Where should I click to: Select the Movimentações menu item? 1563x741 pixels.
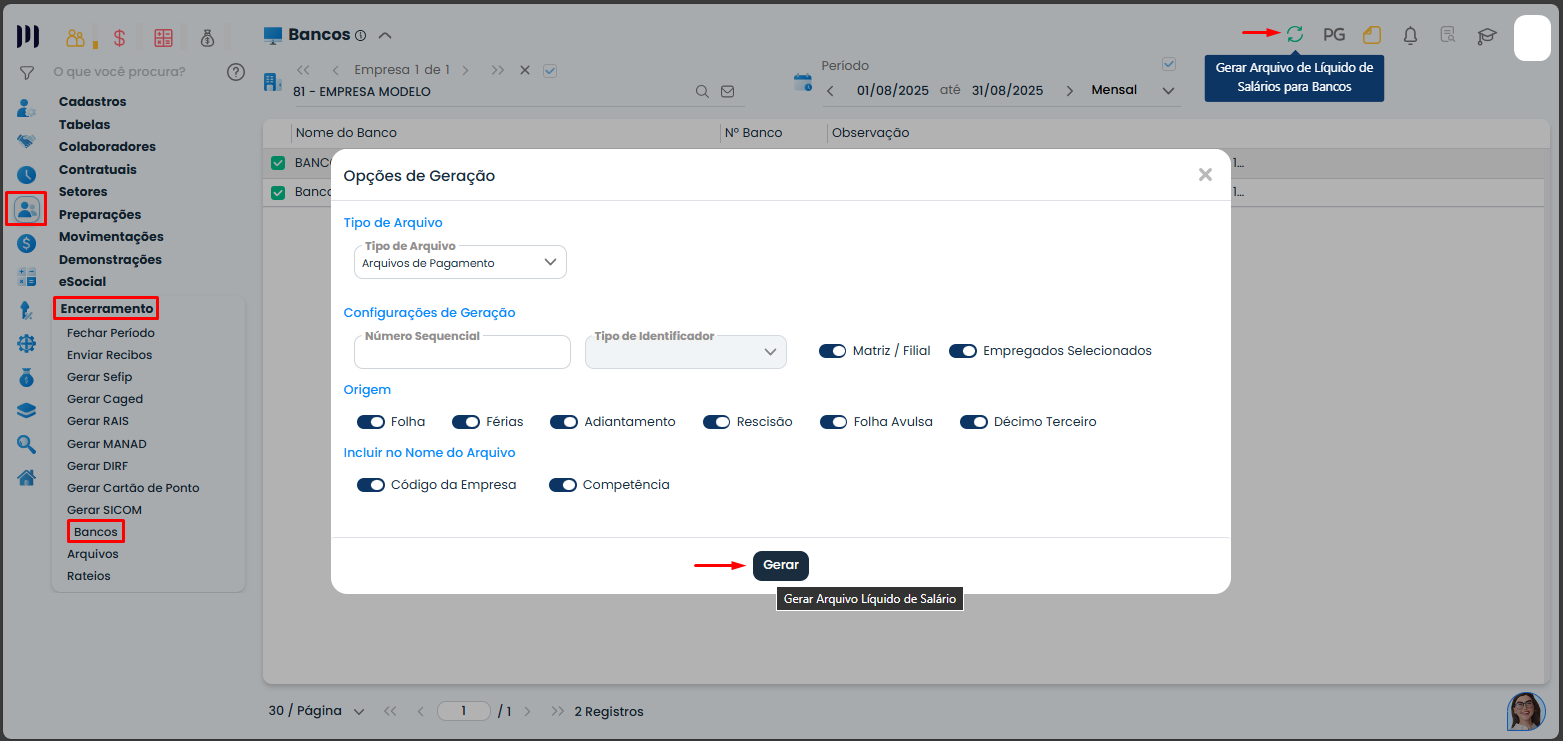111,237
